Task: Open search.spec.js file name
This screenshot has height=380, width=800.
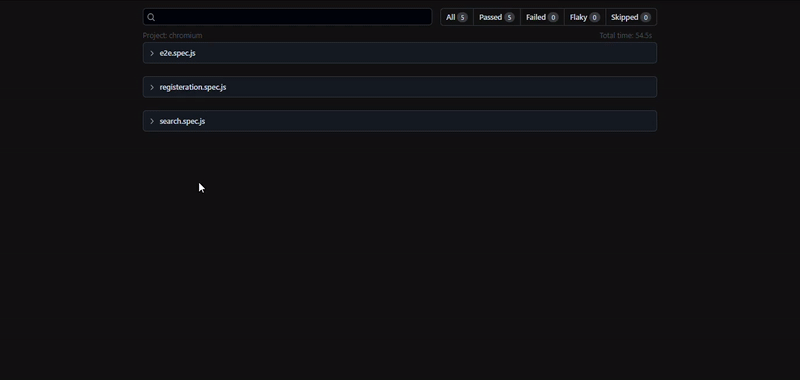Action: tap(182, 121)
